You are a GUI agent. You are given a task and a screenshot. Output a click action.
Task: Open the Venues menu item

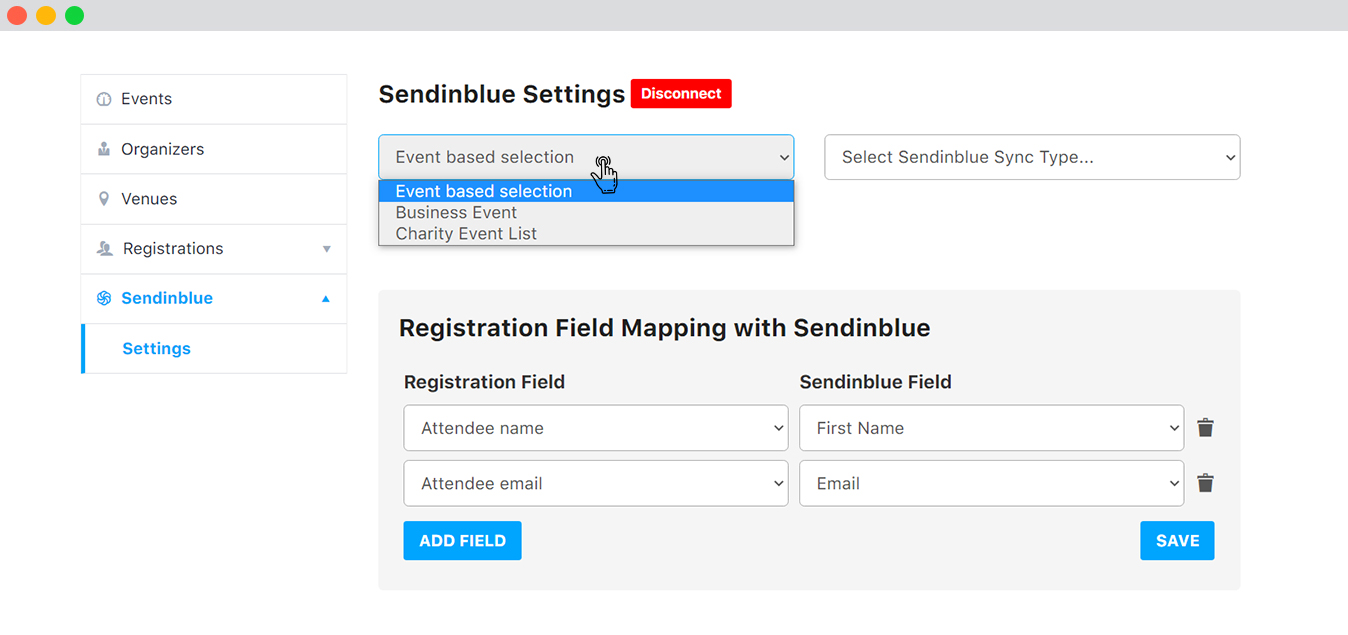[214, 199]
